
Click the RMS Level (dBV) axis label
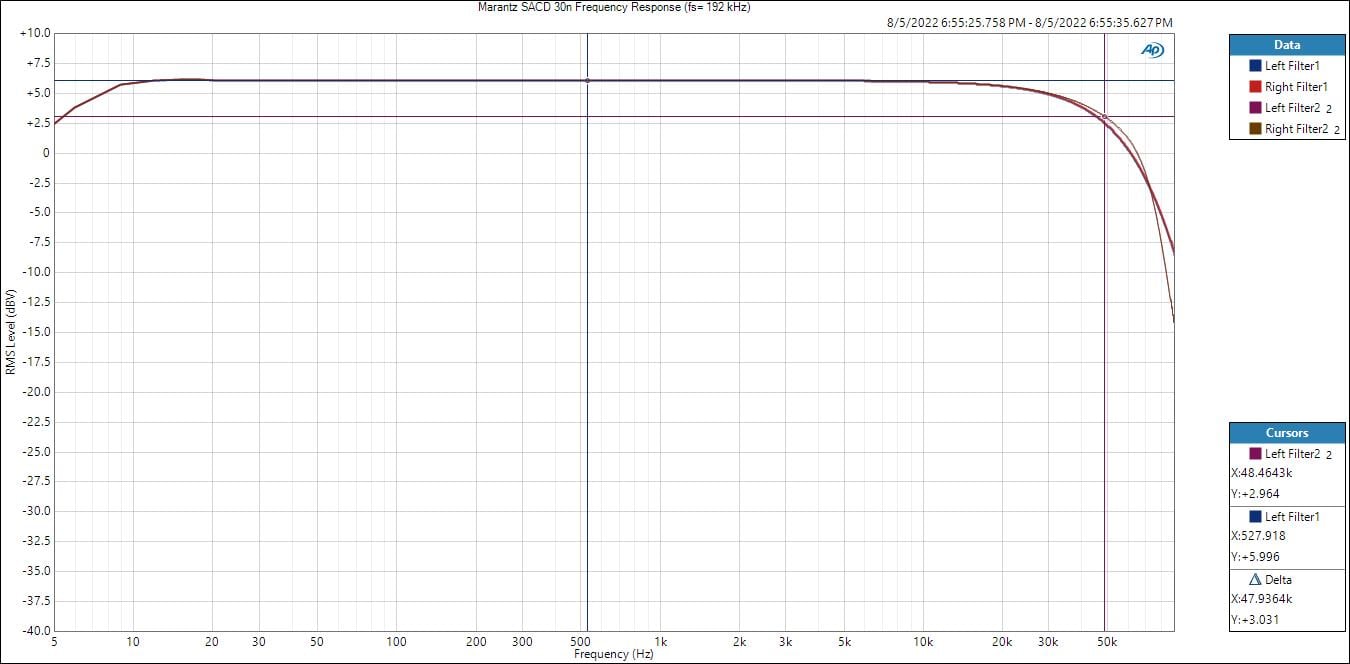coord(10,332)
